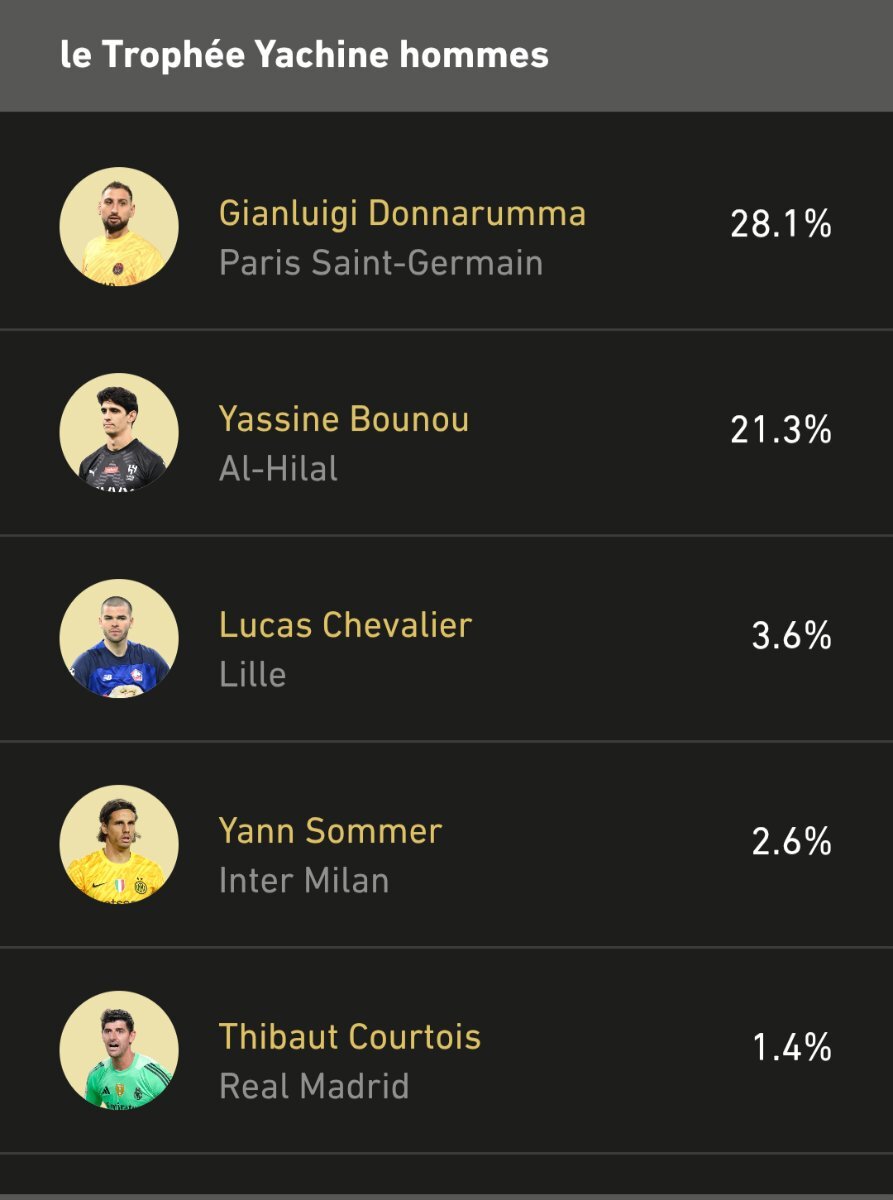The width and height of the screenshot is (893, 1200).
Task: Open Yann Sommer's avatar image
Action: (119, 845)
